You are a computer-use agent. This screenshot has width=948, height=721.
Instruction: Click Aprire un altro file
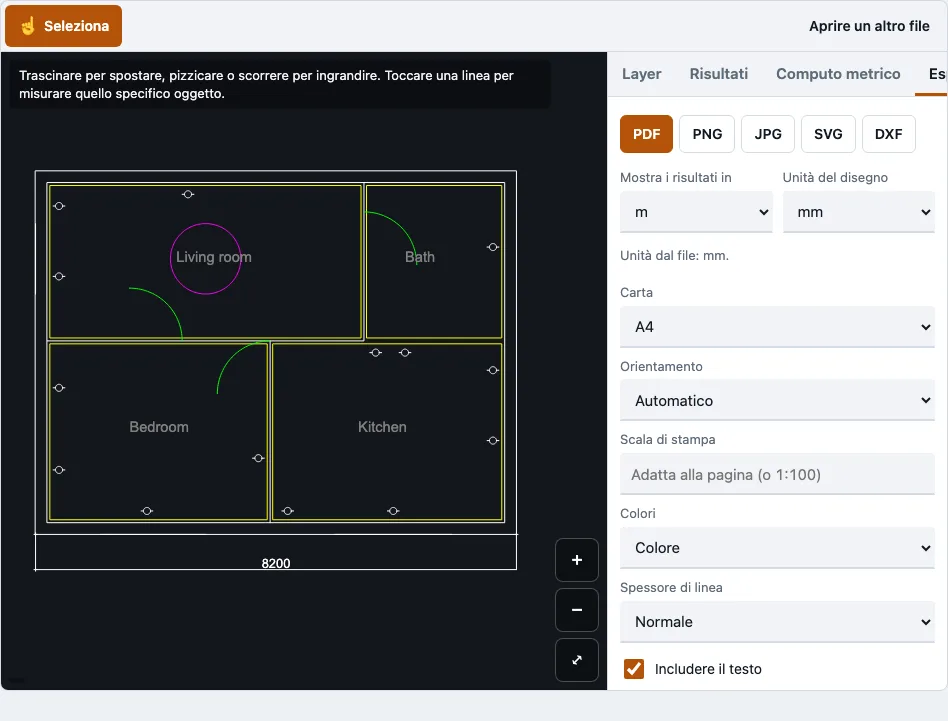click(x=869, y=26)
